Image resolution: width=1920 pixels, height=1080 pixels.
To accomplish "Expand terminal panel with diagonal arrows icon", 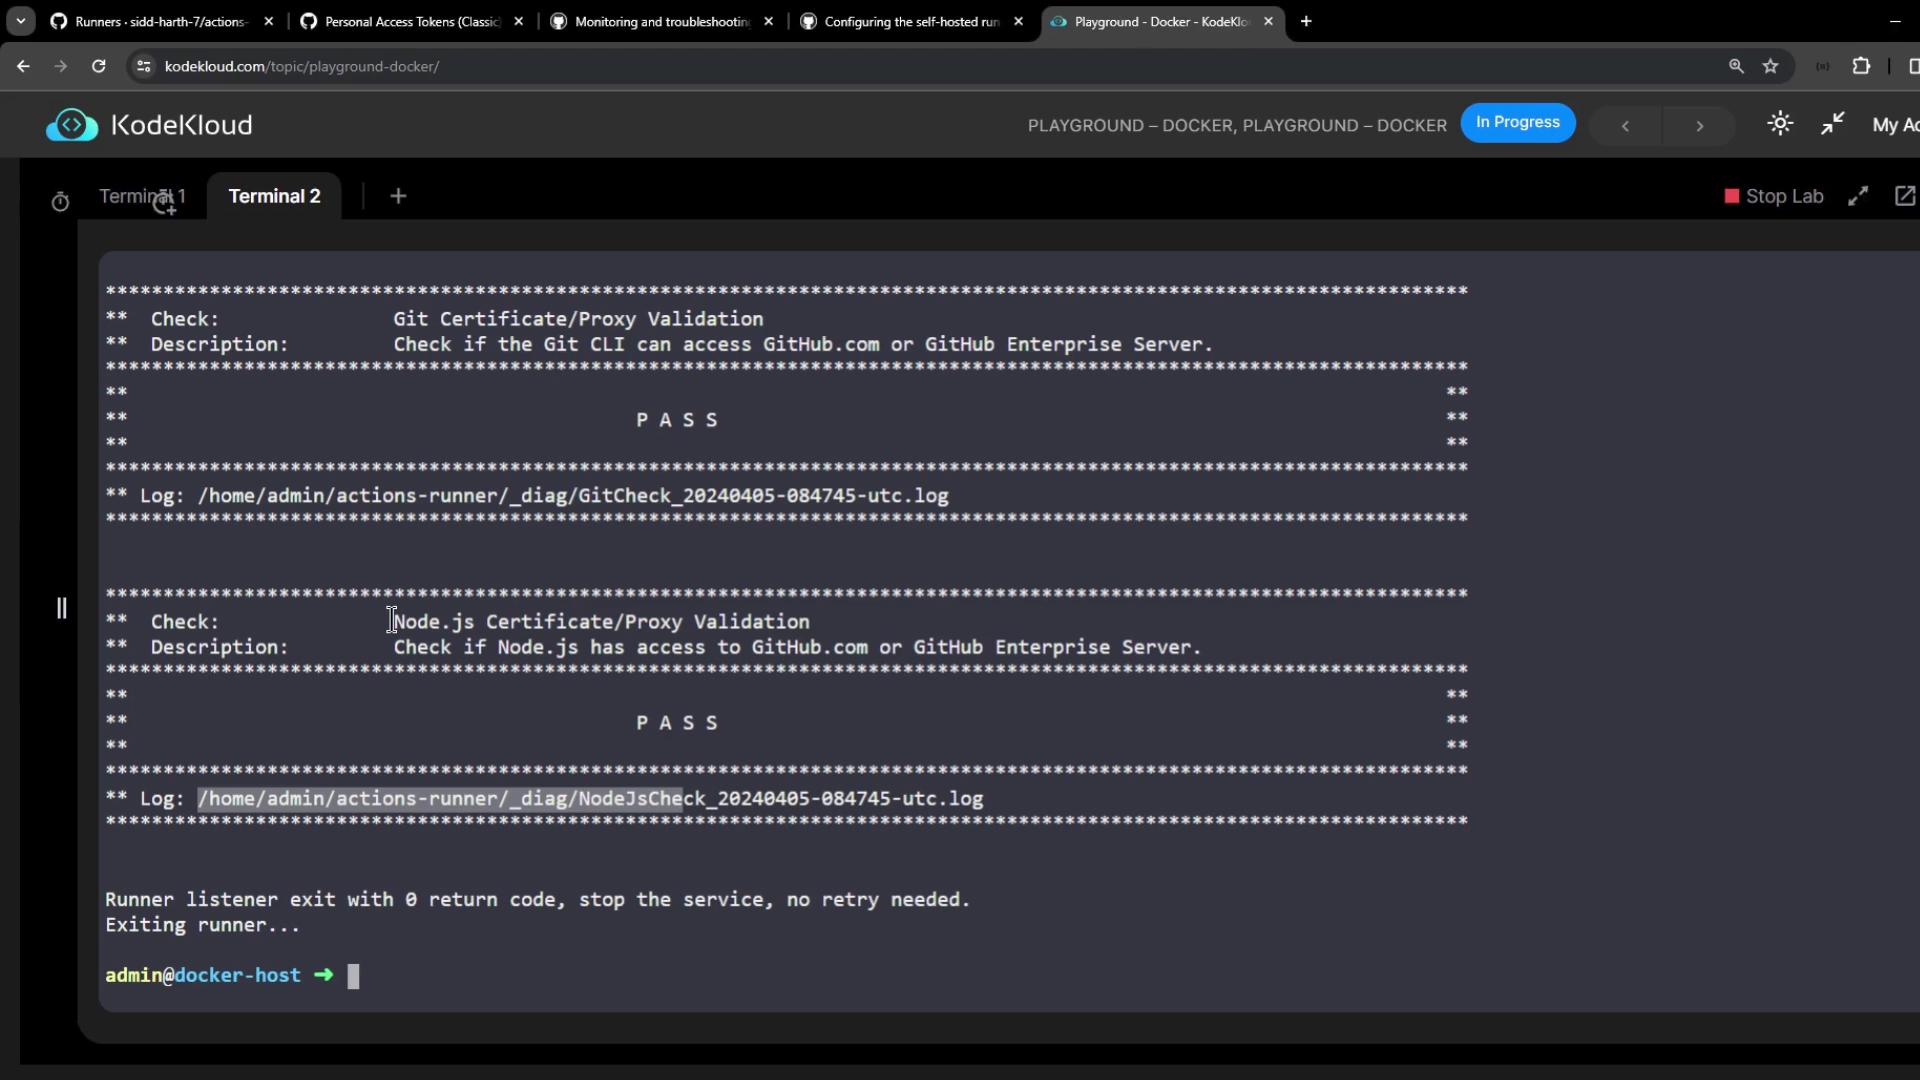I will pyautogui.click(x=1858, y=196).
